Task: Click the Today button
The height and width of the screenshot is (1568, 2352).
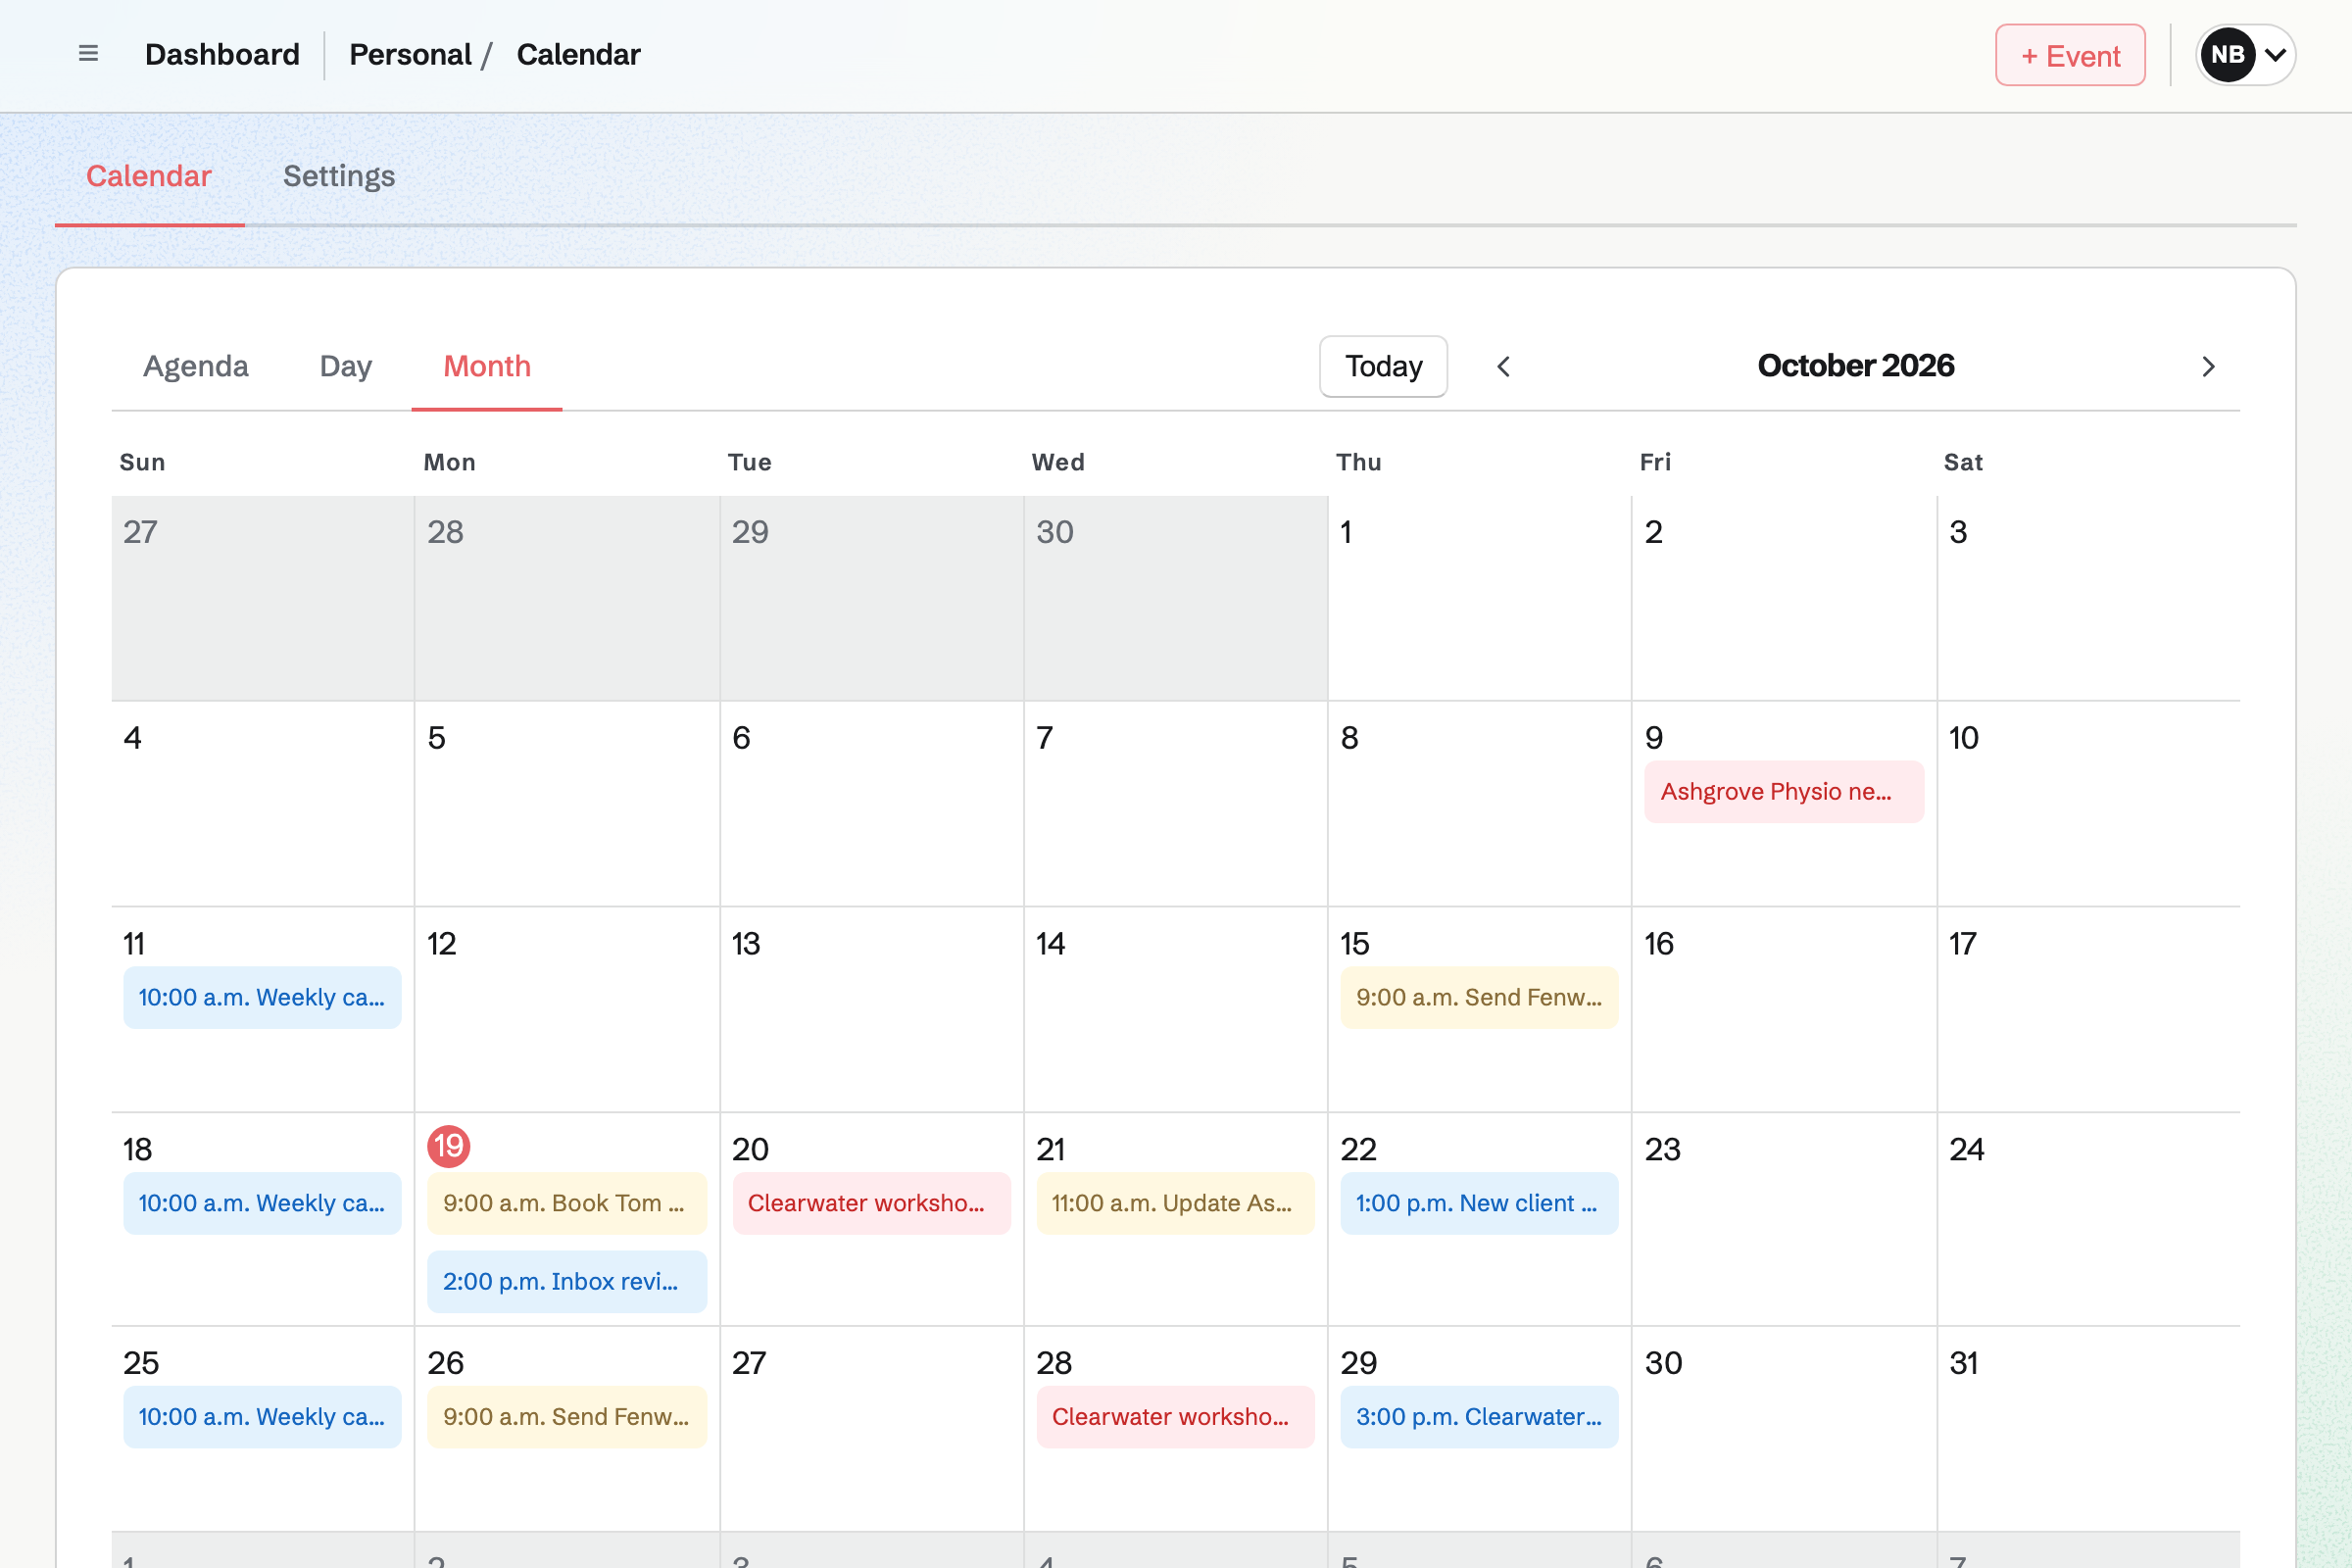Action: click(x=1383, y=366)
